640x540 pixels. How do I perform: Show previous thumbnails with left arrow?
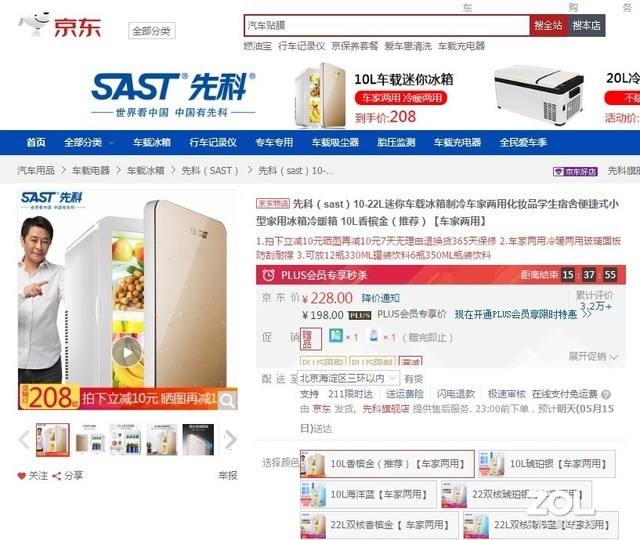(x=24, y=440)
